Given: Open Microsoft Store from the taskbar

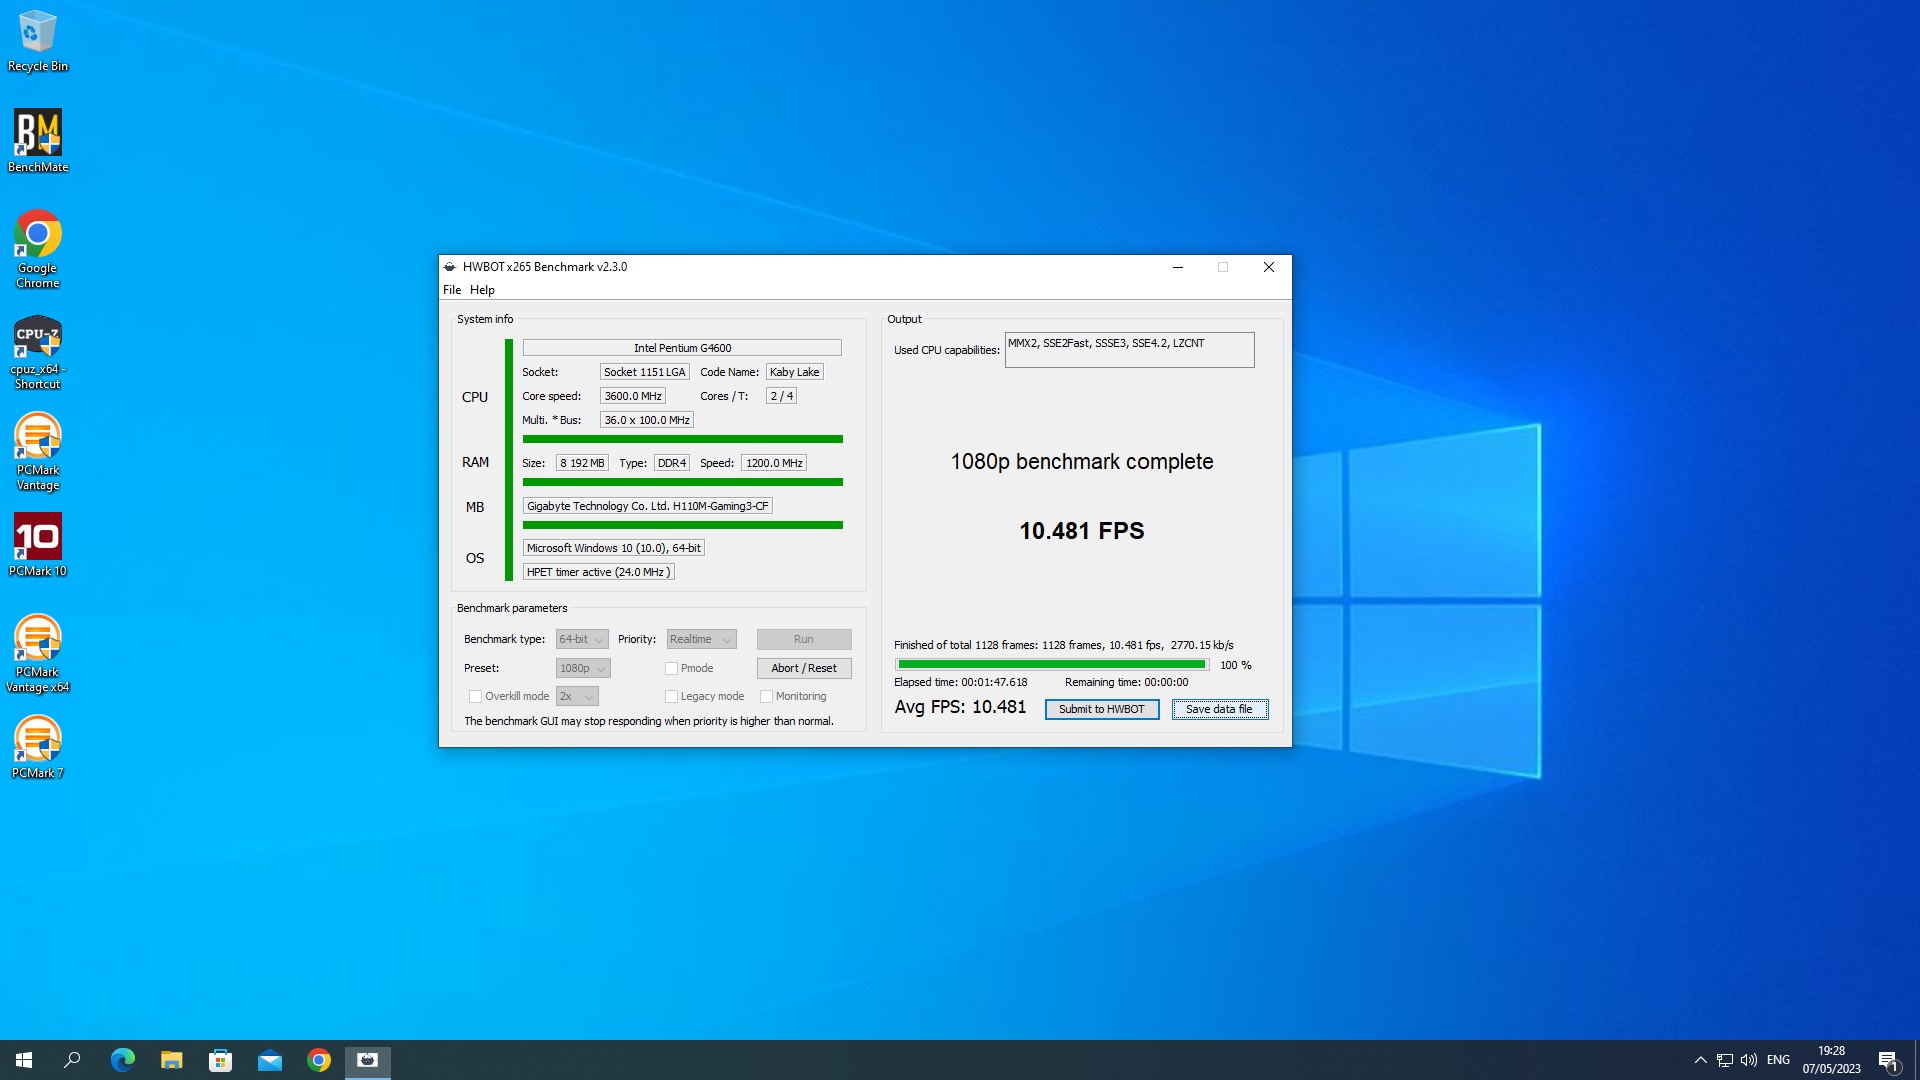Looking at the screenshot, I should (x=221, y=1060).
